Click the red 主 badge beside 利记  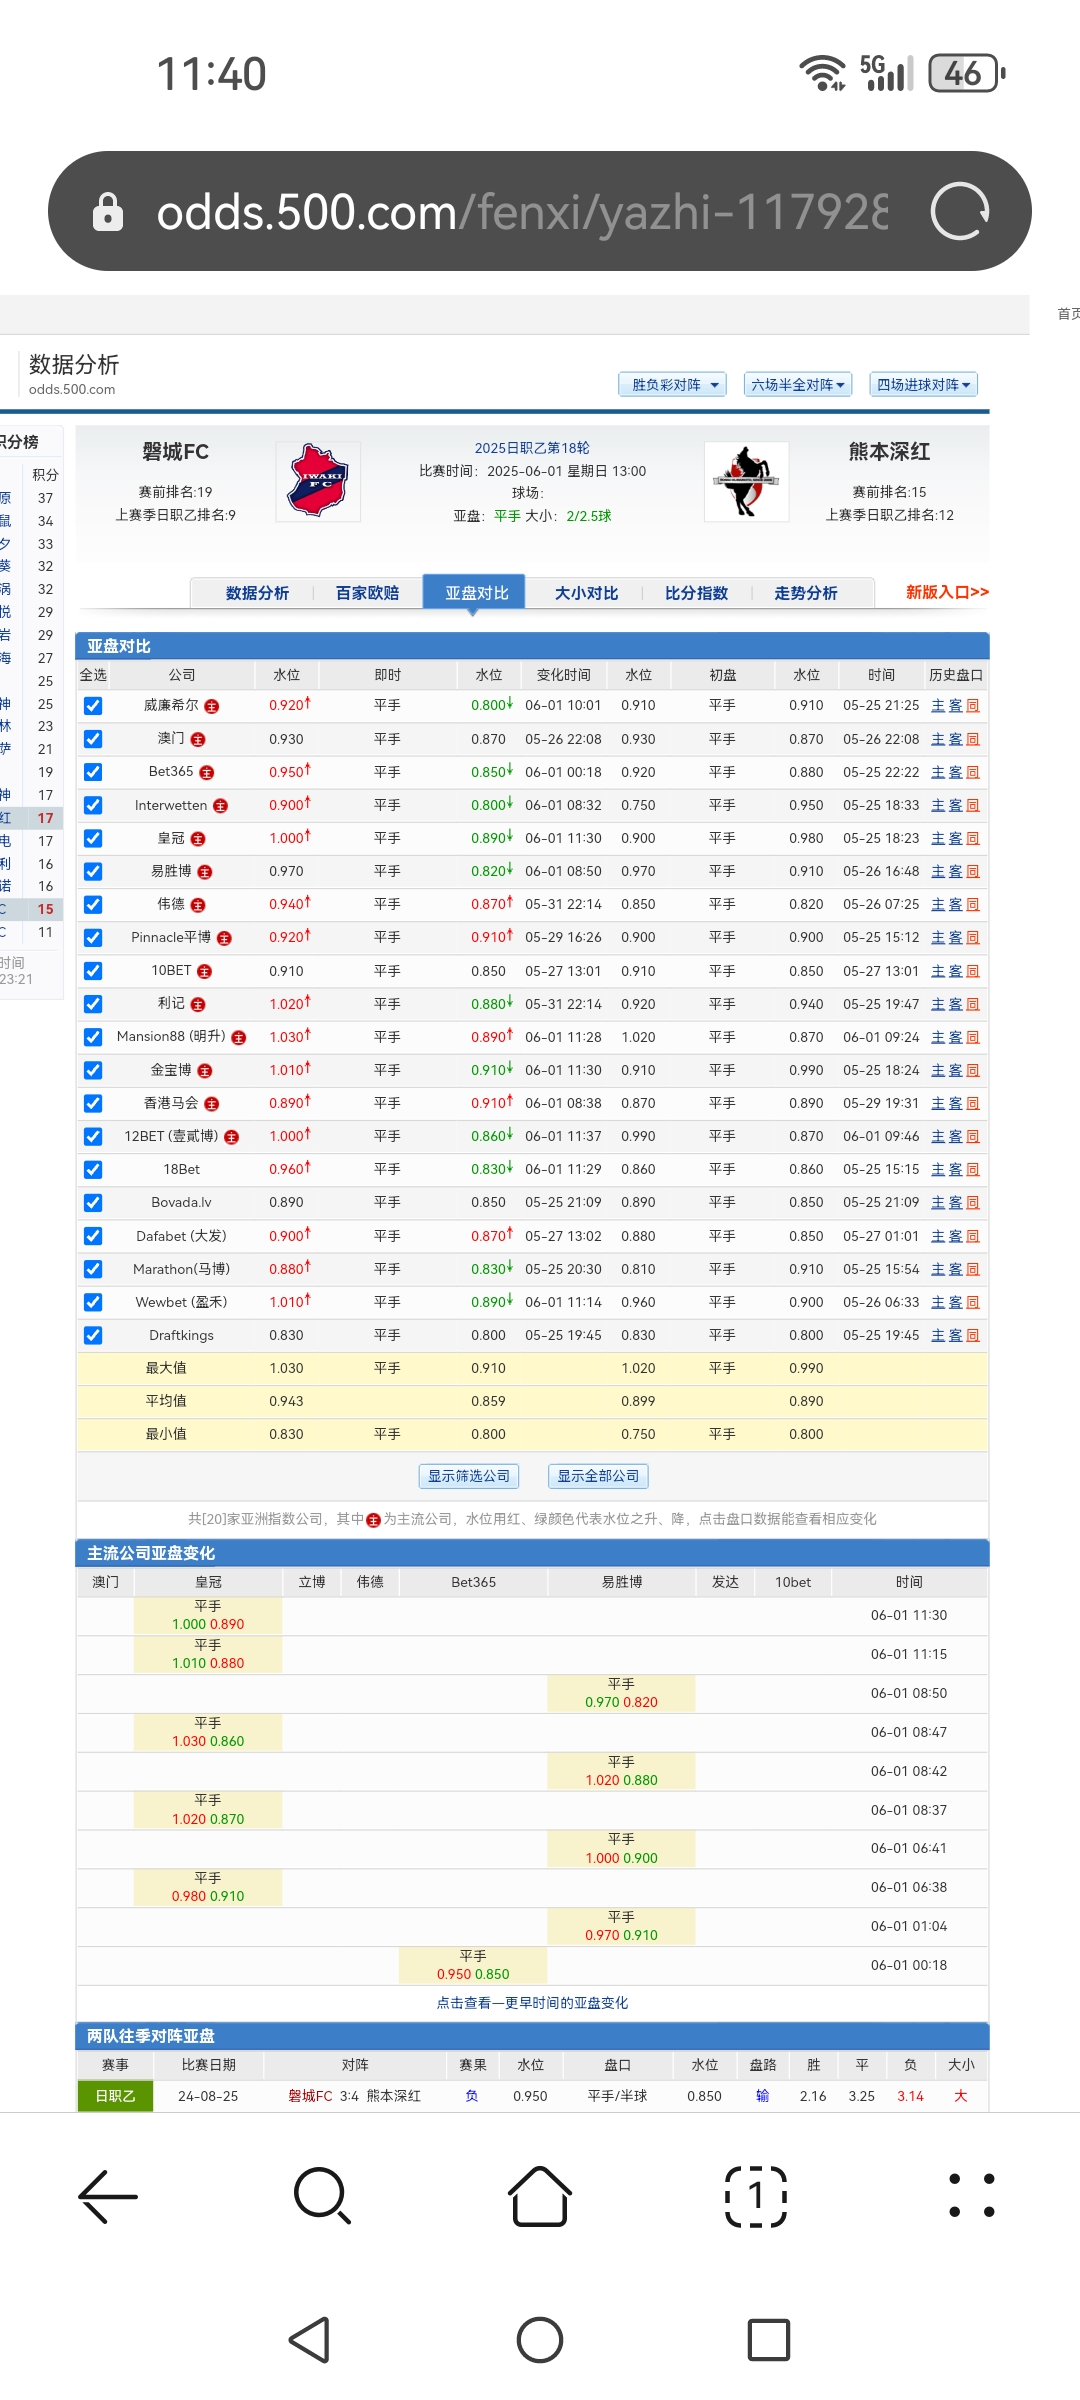click(198, 1004)
